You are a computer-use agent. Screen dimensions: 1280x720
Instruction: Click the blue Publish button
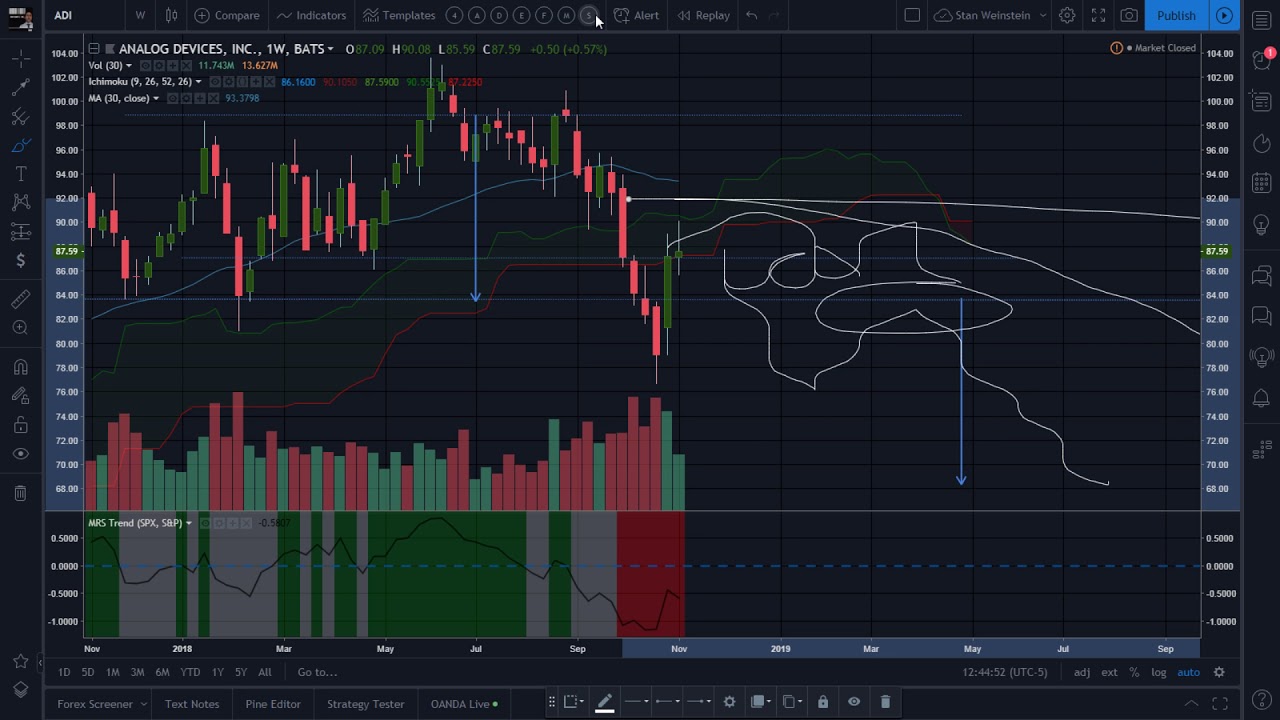coord(1176,15)
